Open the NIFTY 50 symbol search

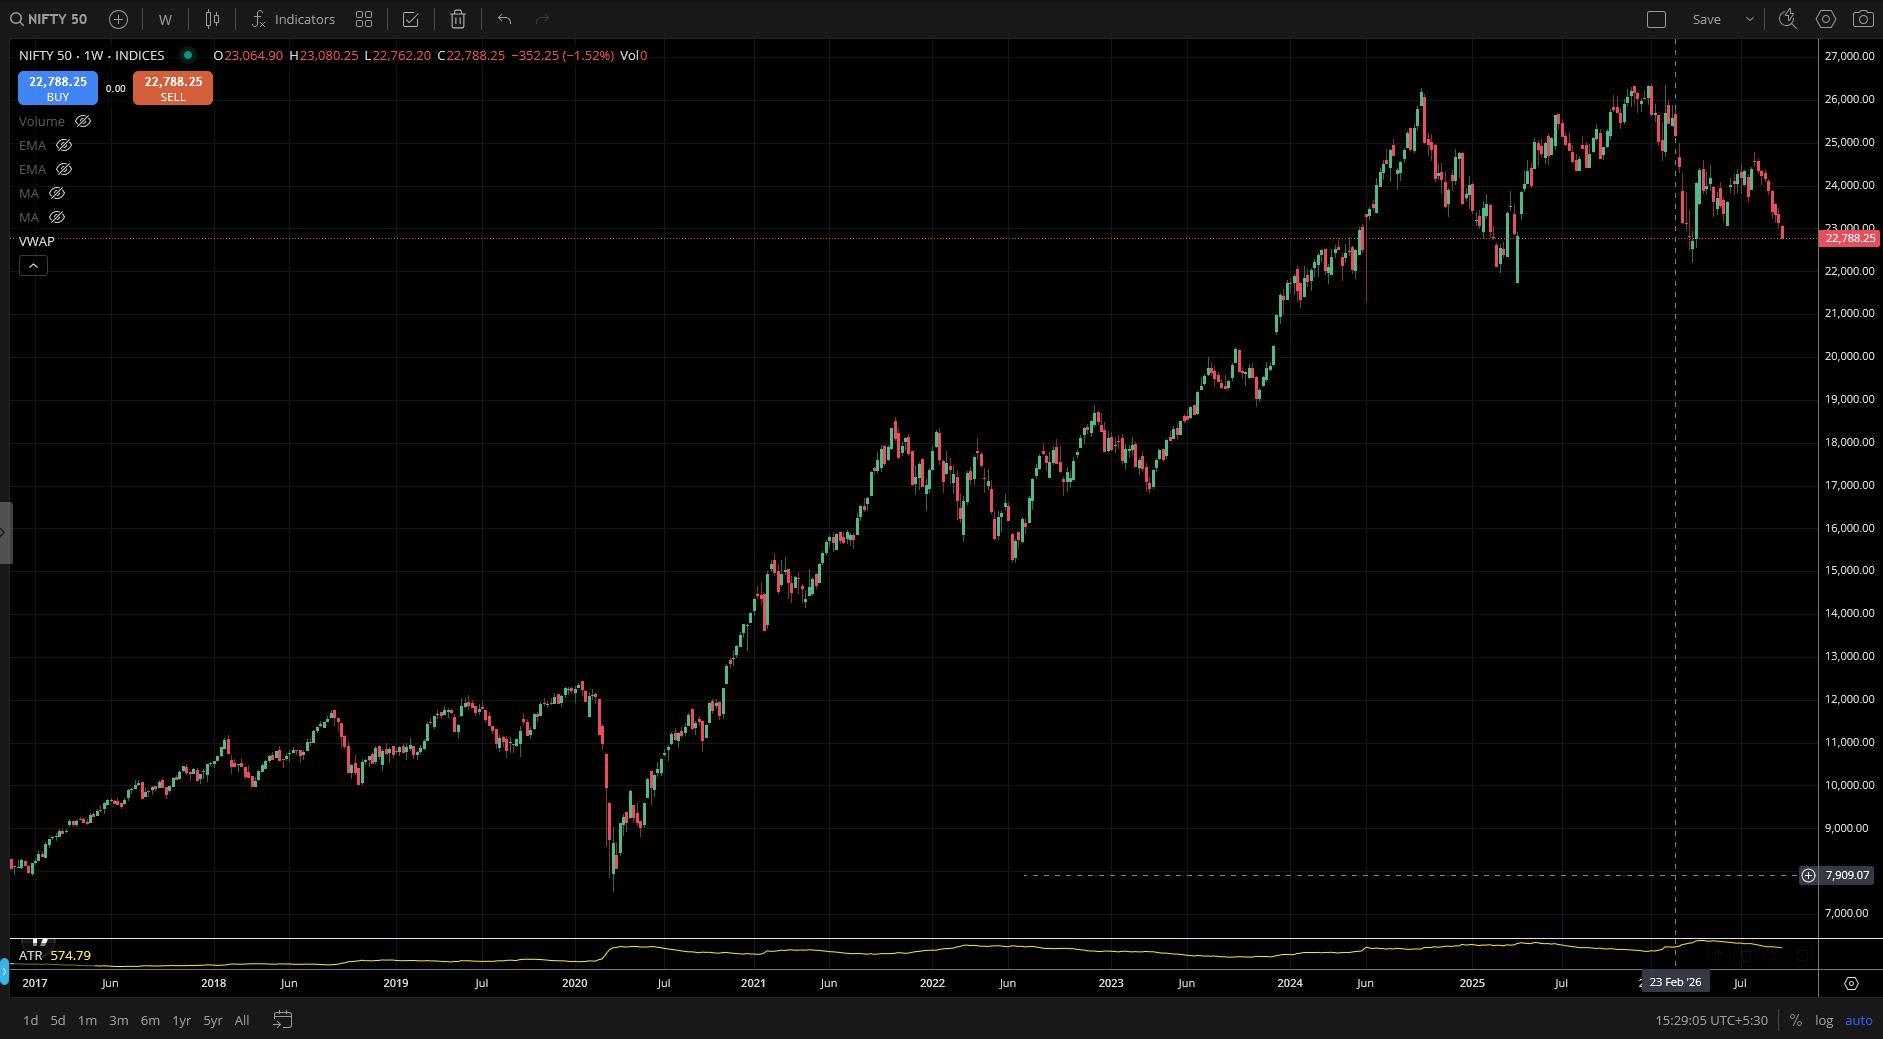click(x=49, y=19)
